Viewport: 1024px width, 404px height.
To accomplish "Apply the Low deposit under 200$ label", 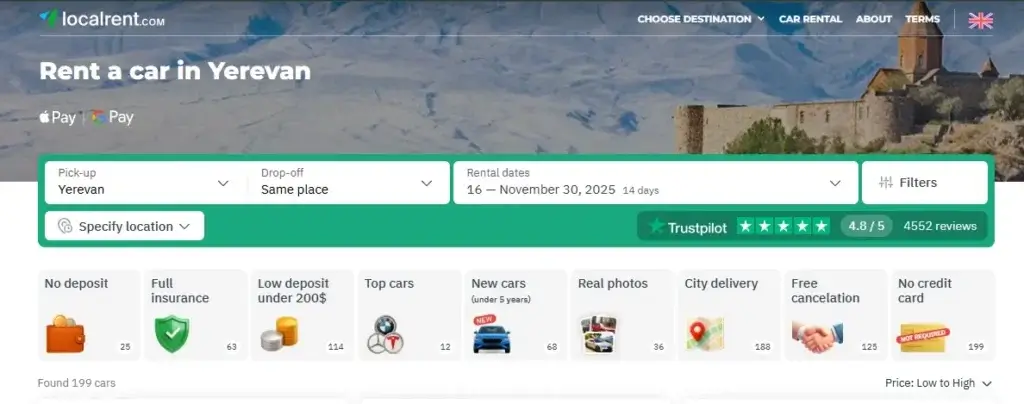I will click(x=293, y=291).
